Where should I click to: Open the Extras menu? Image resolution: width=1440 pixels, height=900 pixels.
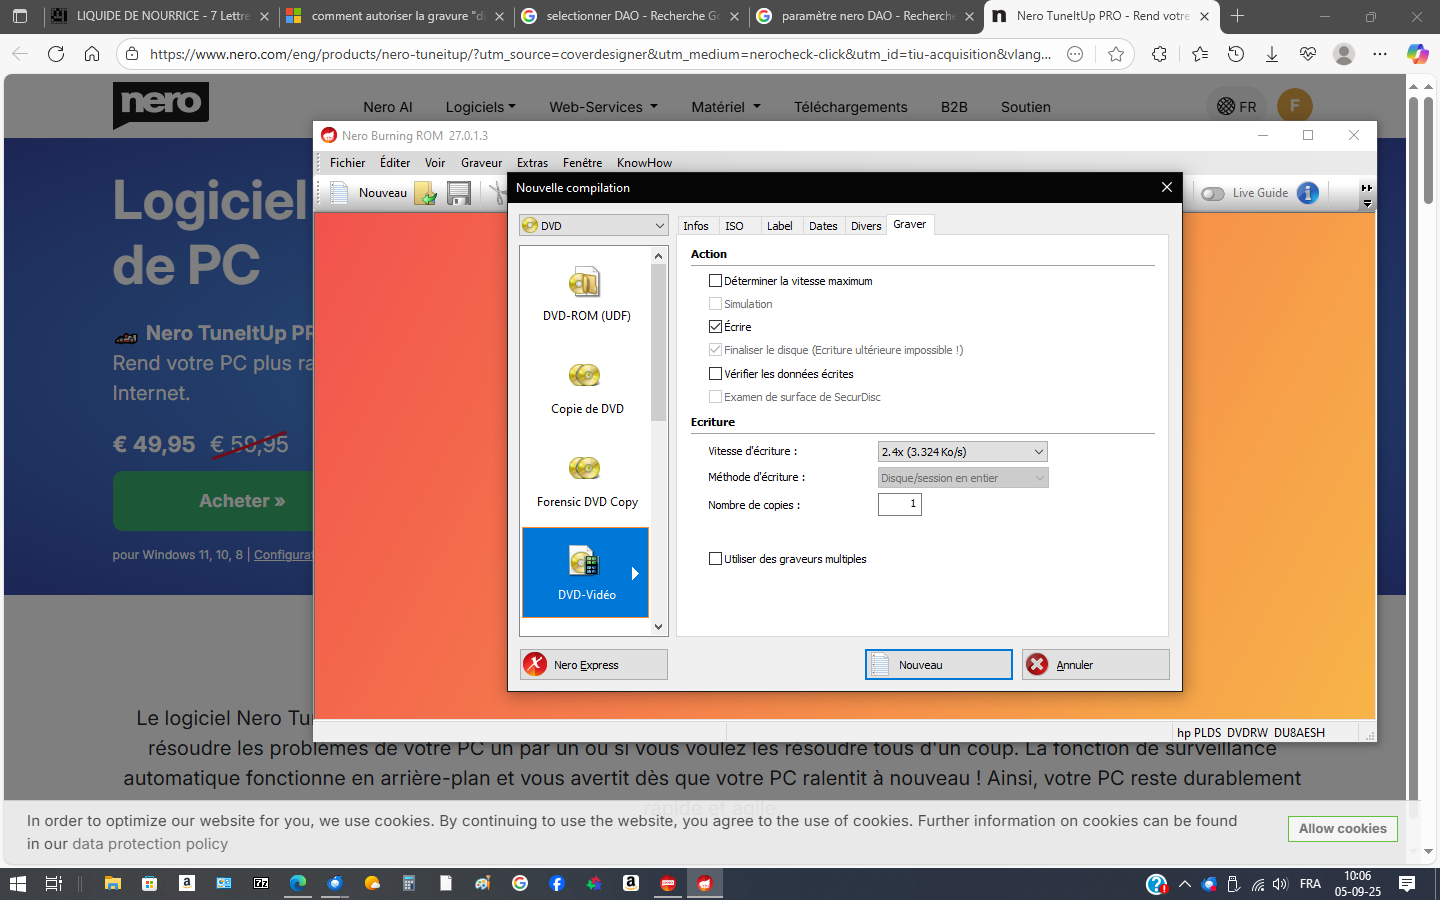[x=532, y=163]
